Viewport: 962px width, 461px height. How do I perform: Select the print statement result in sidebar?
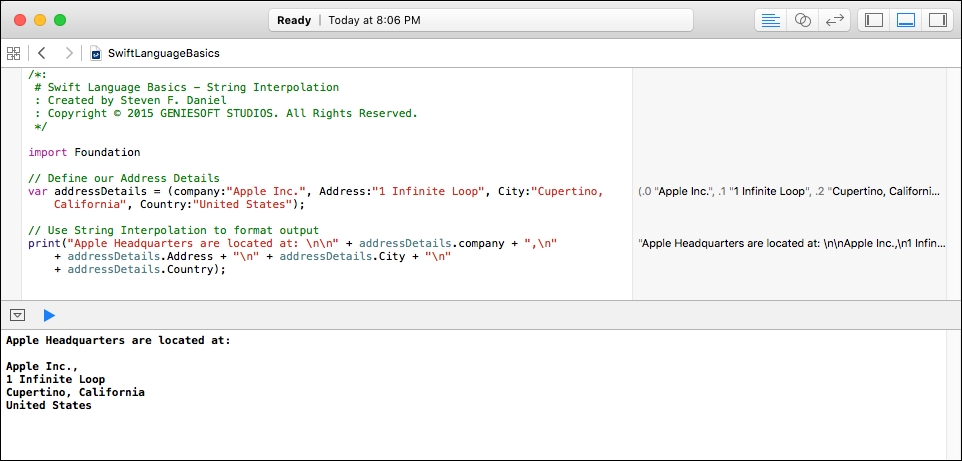(x=791, y=244)
